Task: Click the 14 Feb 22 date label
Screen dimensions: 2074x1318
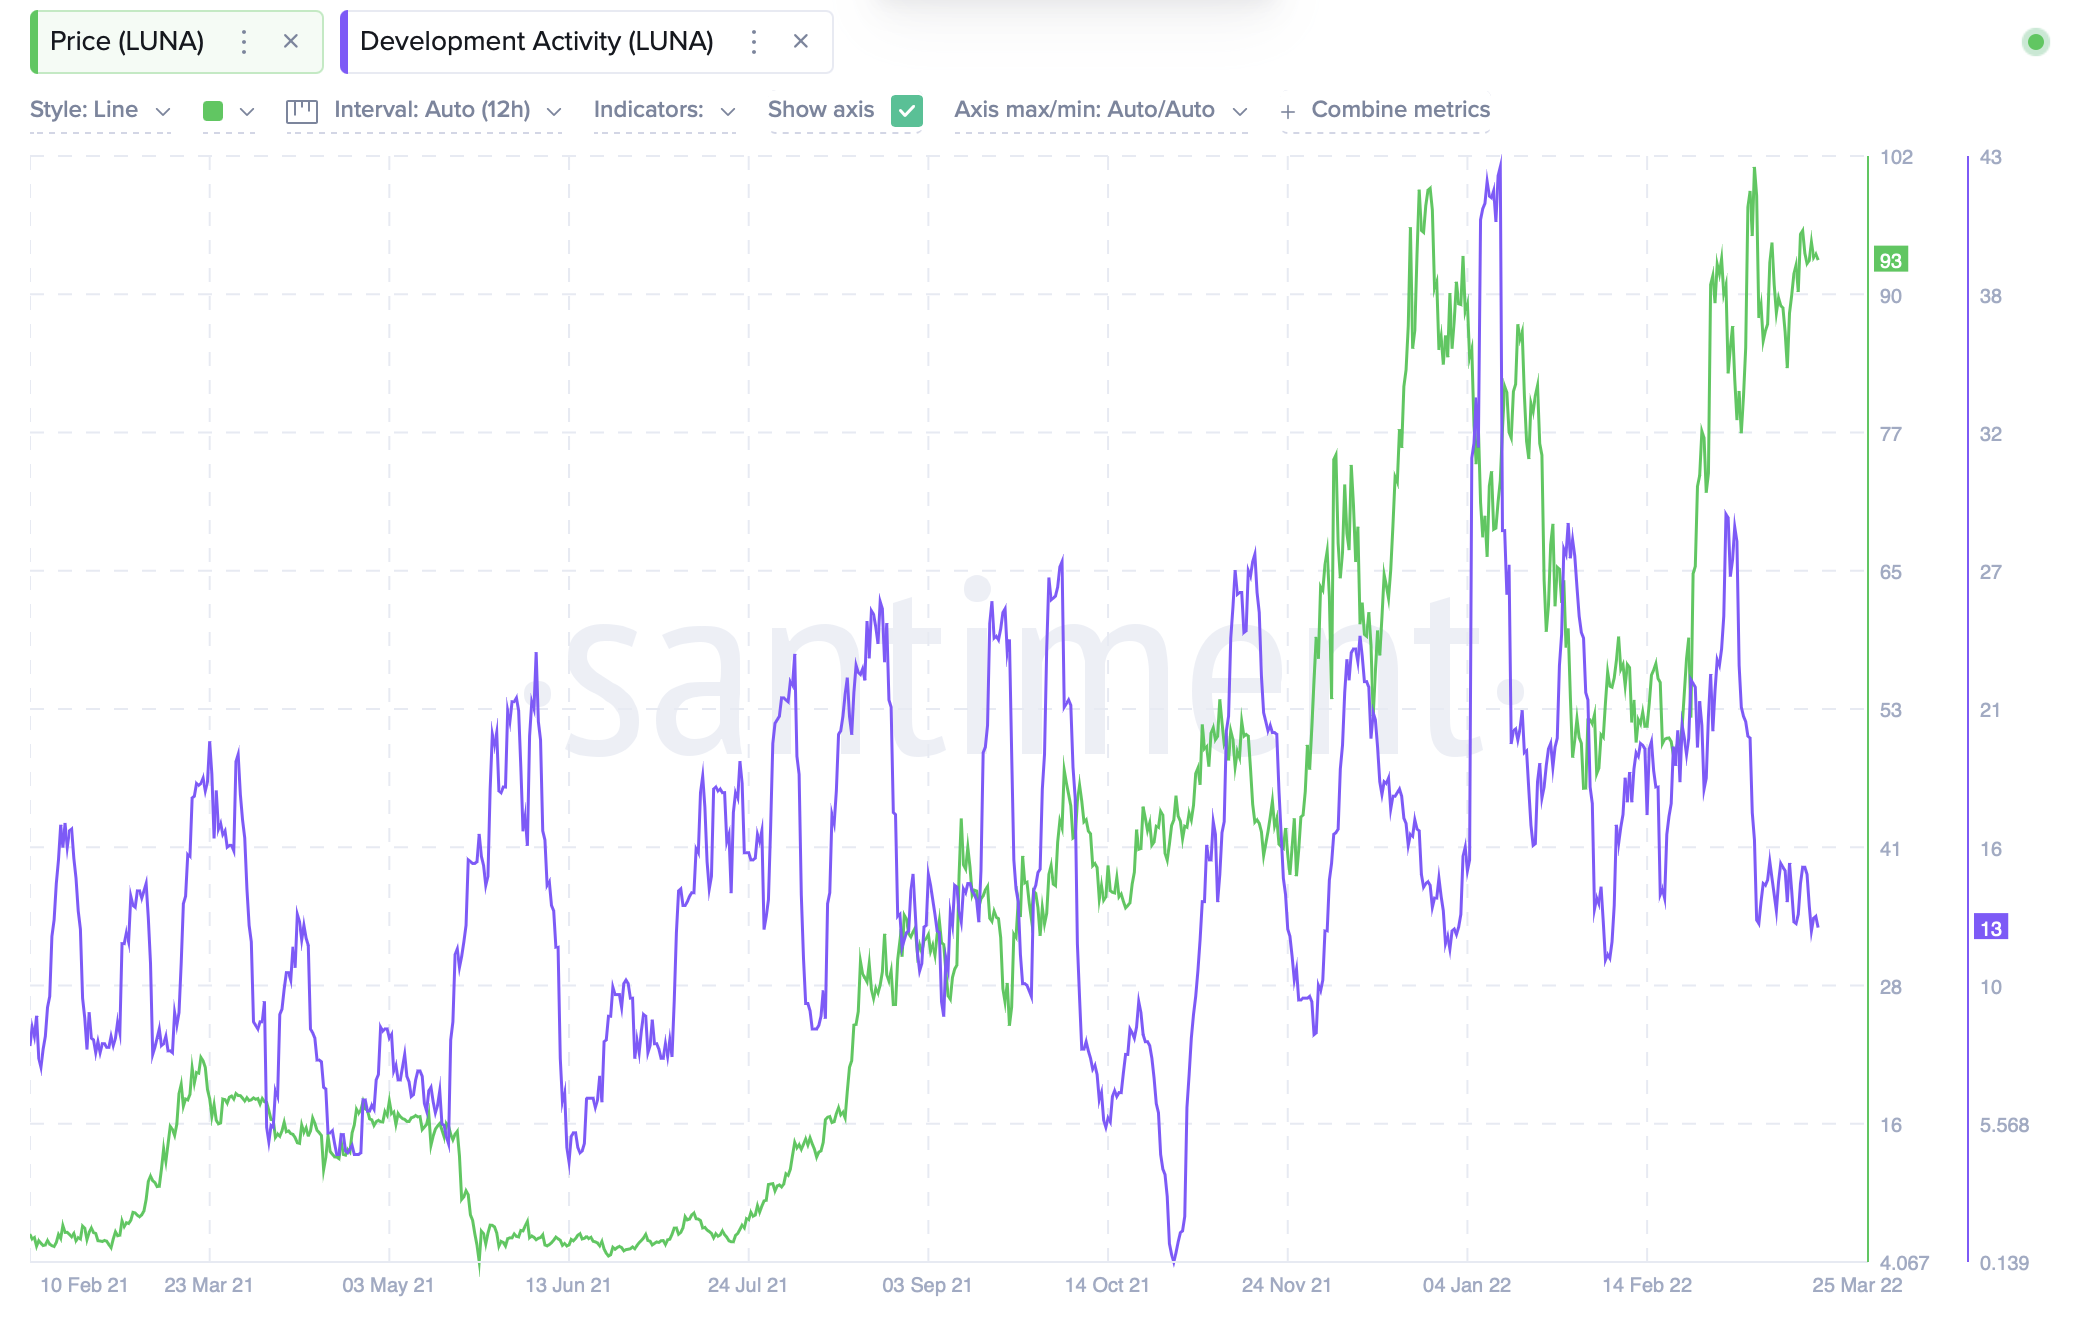Action: click(x=1646, y=1285)
